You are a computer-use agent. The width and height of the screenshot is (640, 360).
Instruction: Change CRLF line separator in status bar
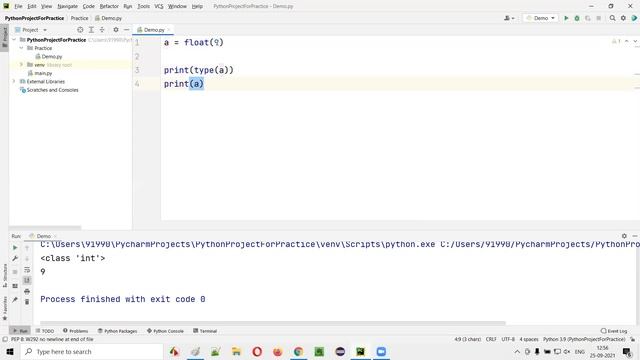tap(491, 339)
